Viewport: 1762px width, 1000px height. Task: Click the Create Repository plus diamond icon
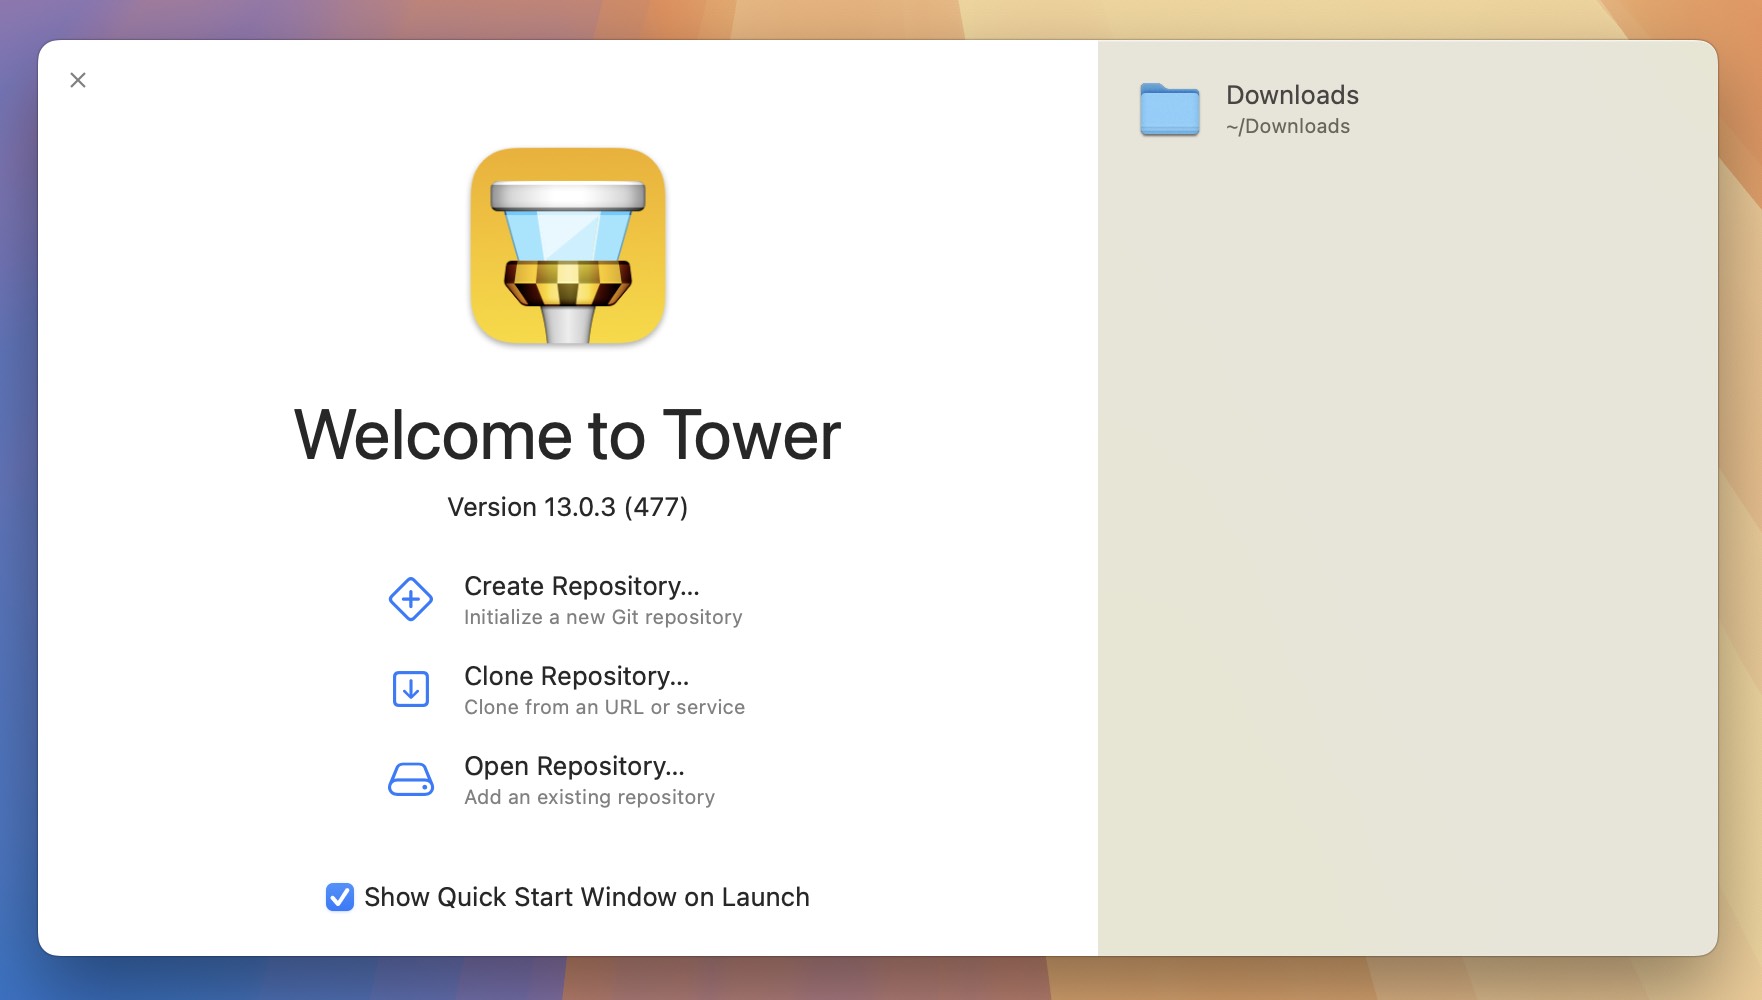click(x=411, y=600)
